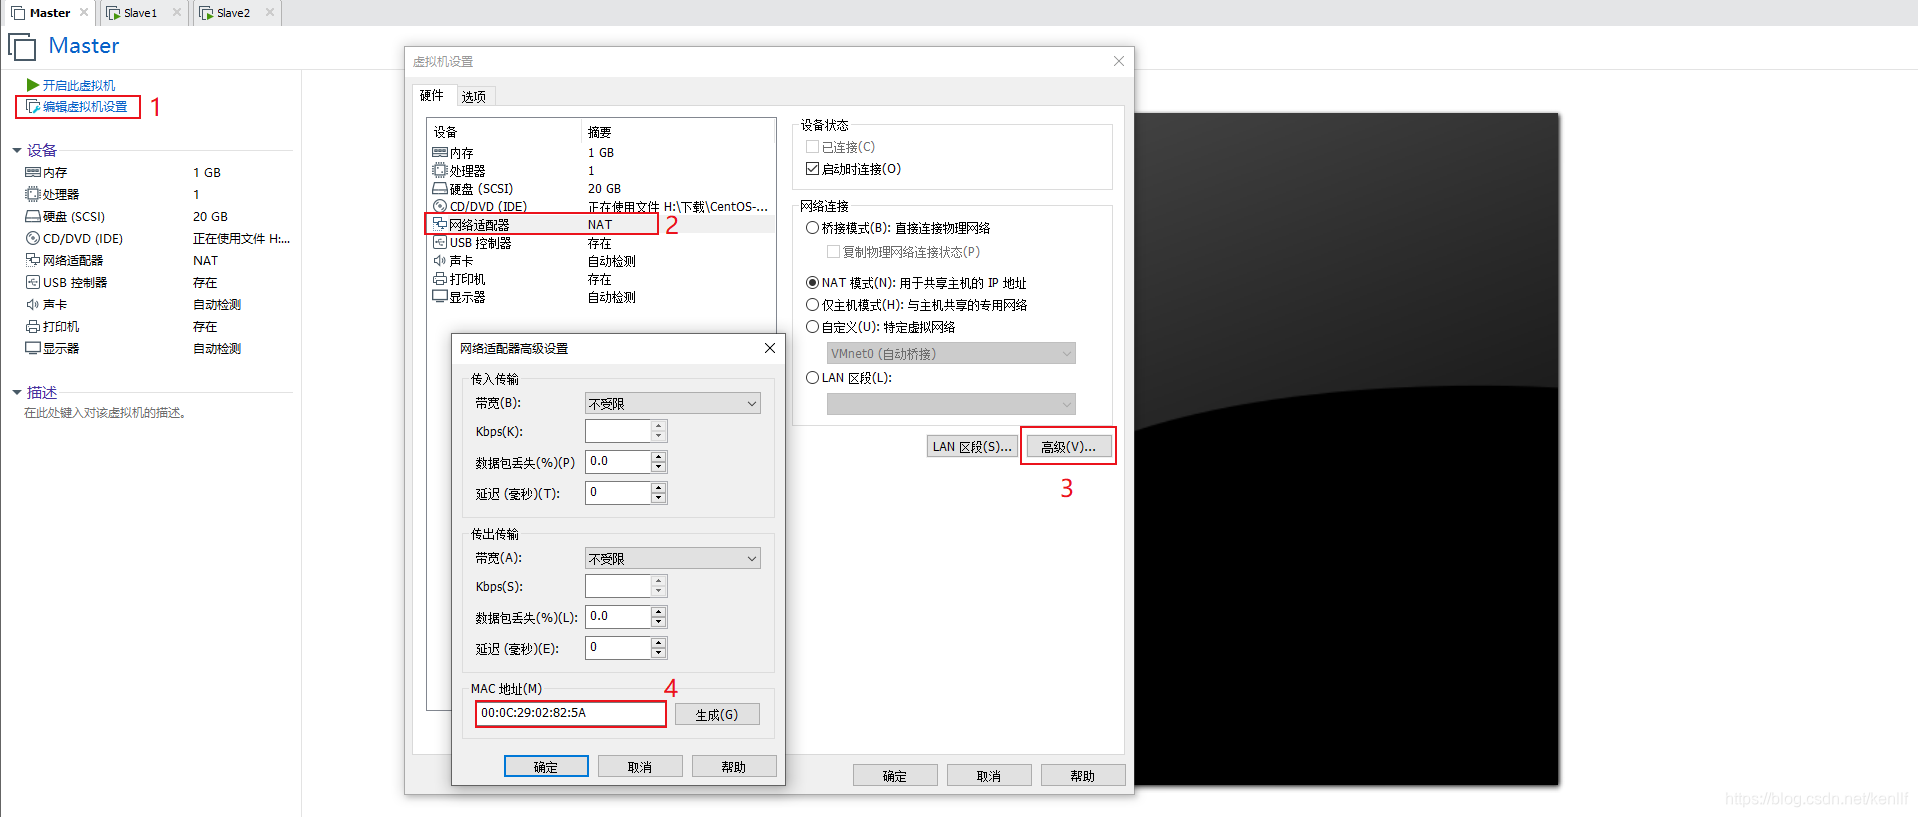Viewport: 1918px width, 817px height.
Task: Click 生成(G) MAC address button
Action: click(x=717, y=714)
